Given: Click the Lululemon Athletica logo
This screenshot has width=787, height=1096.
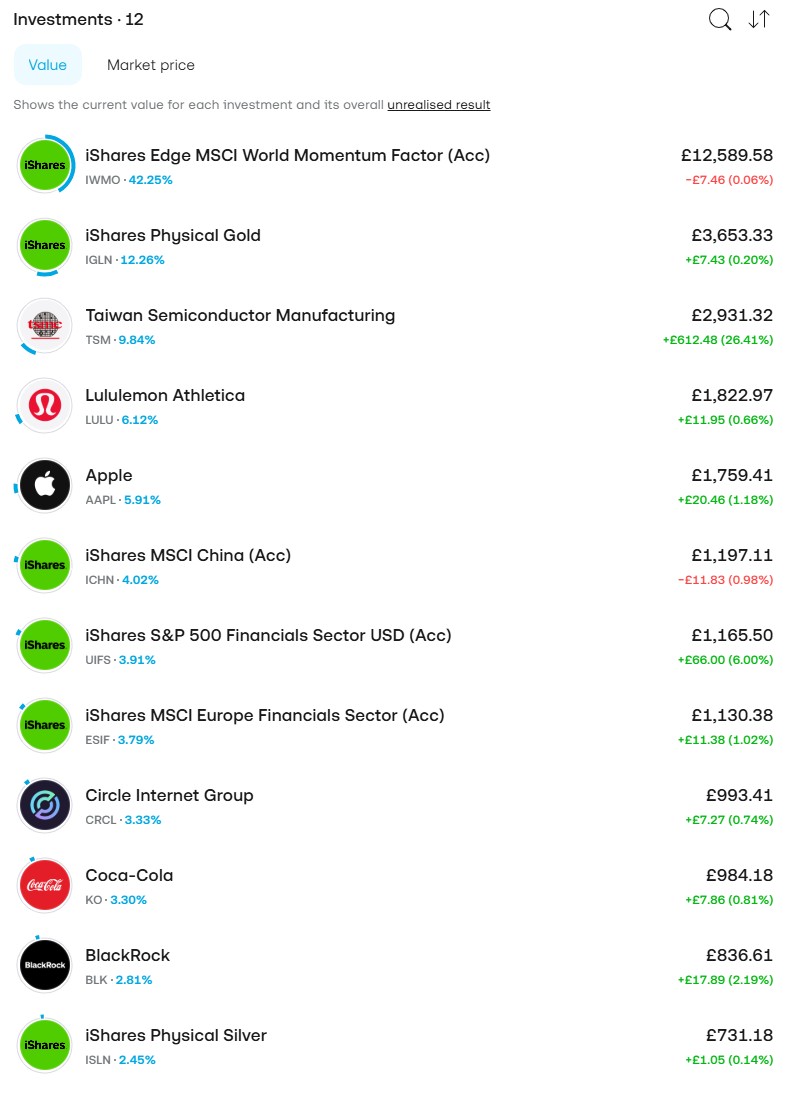Looking at the screenshot, I should 45,405.
